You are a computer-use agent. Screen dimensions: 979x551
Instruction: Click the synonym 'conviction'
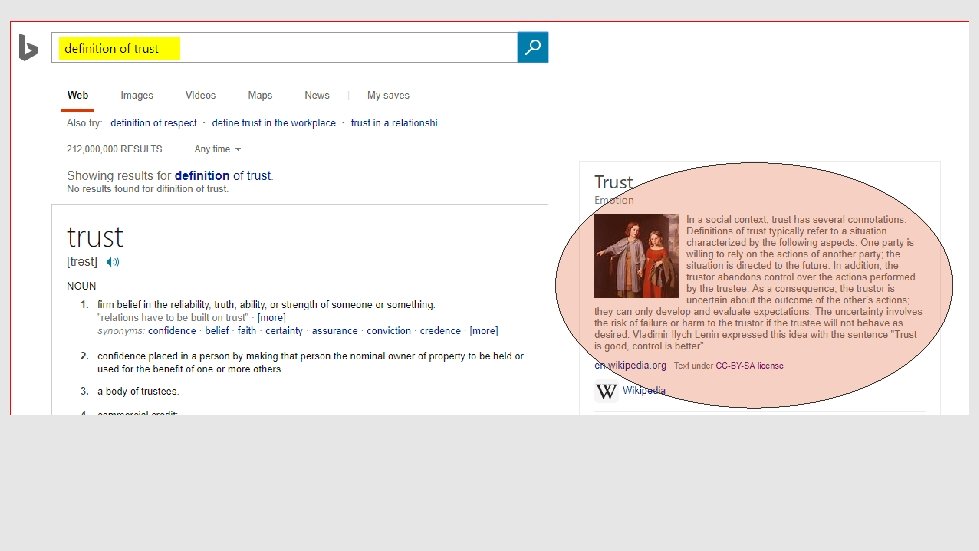(388, 331)
